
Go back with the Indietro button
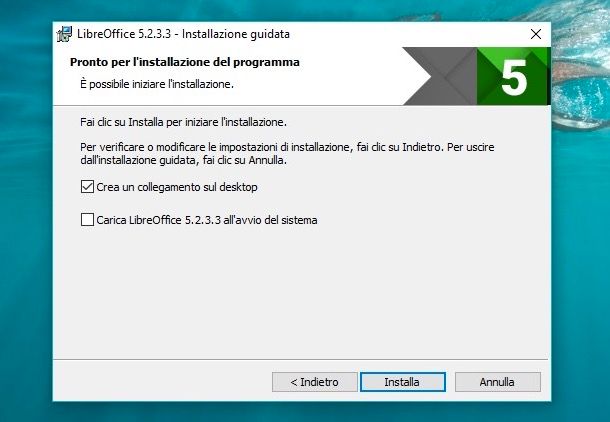coord(314,382)
